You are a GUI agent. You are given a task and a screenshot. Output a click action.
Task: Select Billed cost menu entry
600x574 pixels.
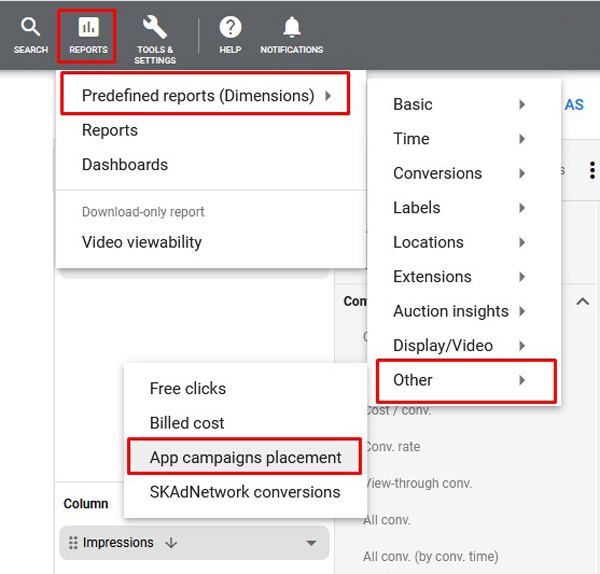(x=187, y=423)
